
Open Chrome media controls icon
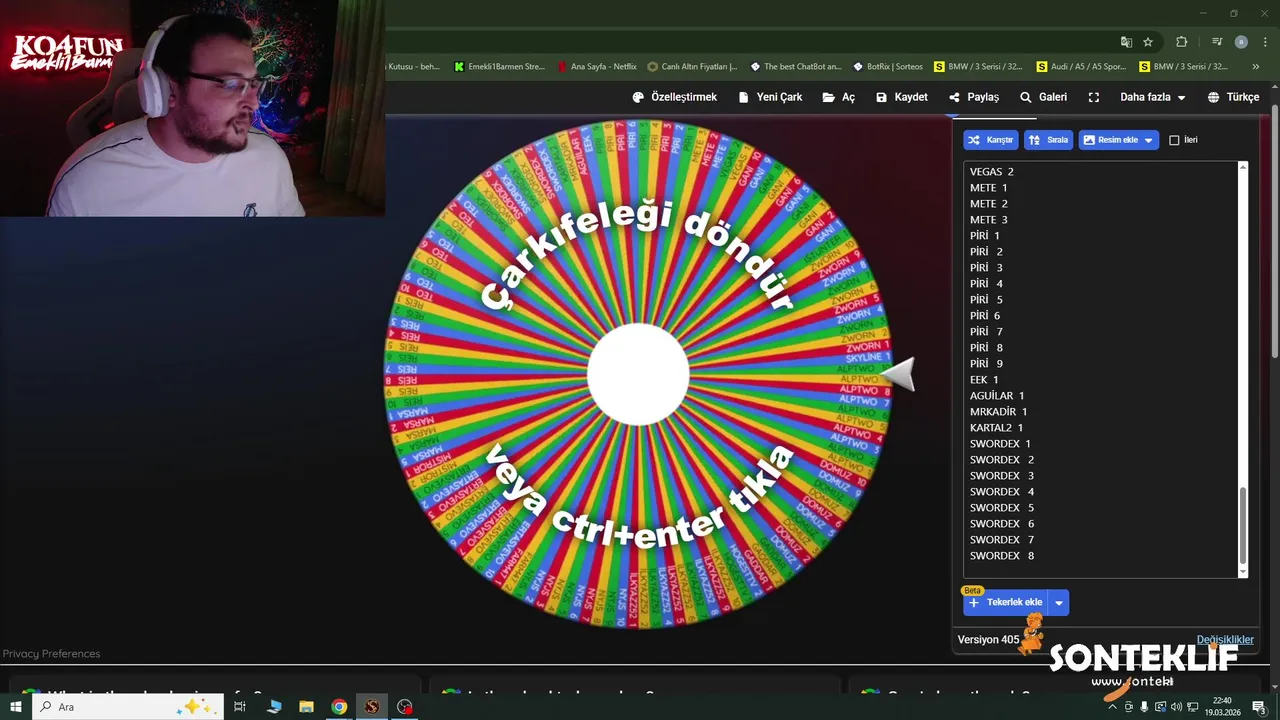tap(1217, 42)
